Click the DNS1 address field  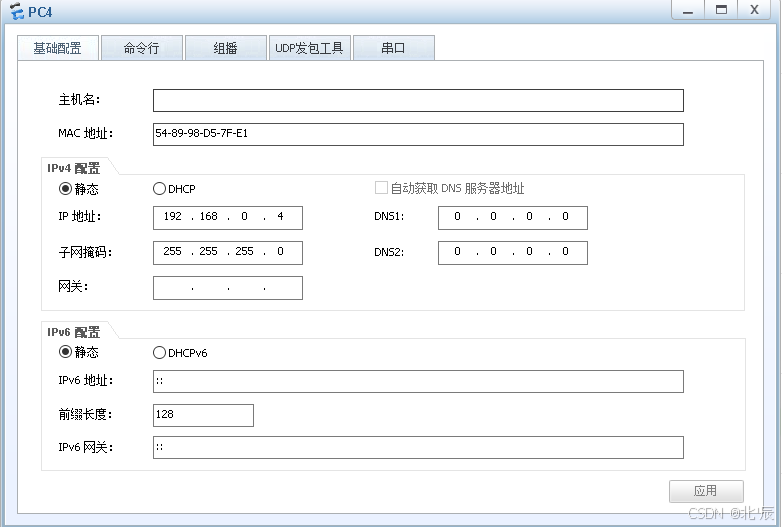coord(513,217)
